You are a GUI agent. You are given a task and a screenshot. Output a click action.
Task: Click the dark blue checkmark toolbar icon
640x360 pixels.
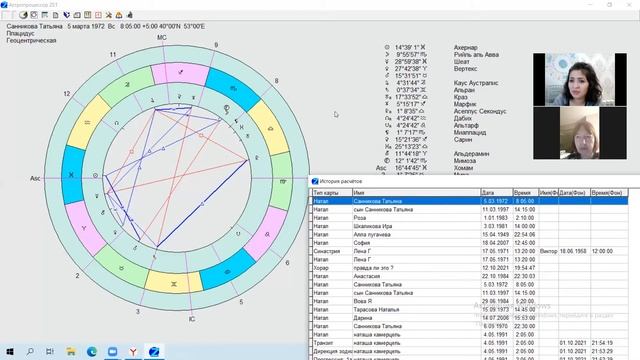coord(66,15)
